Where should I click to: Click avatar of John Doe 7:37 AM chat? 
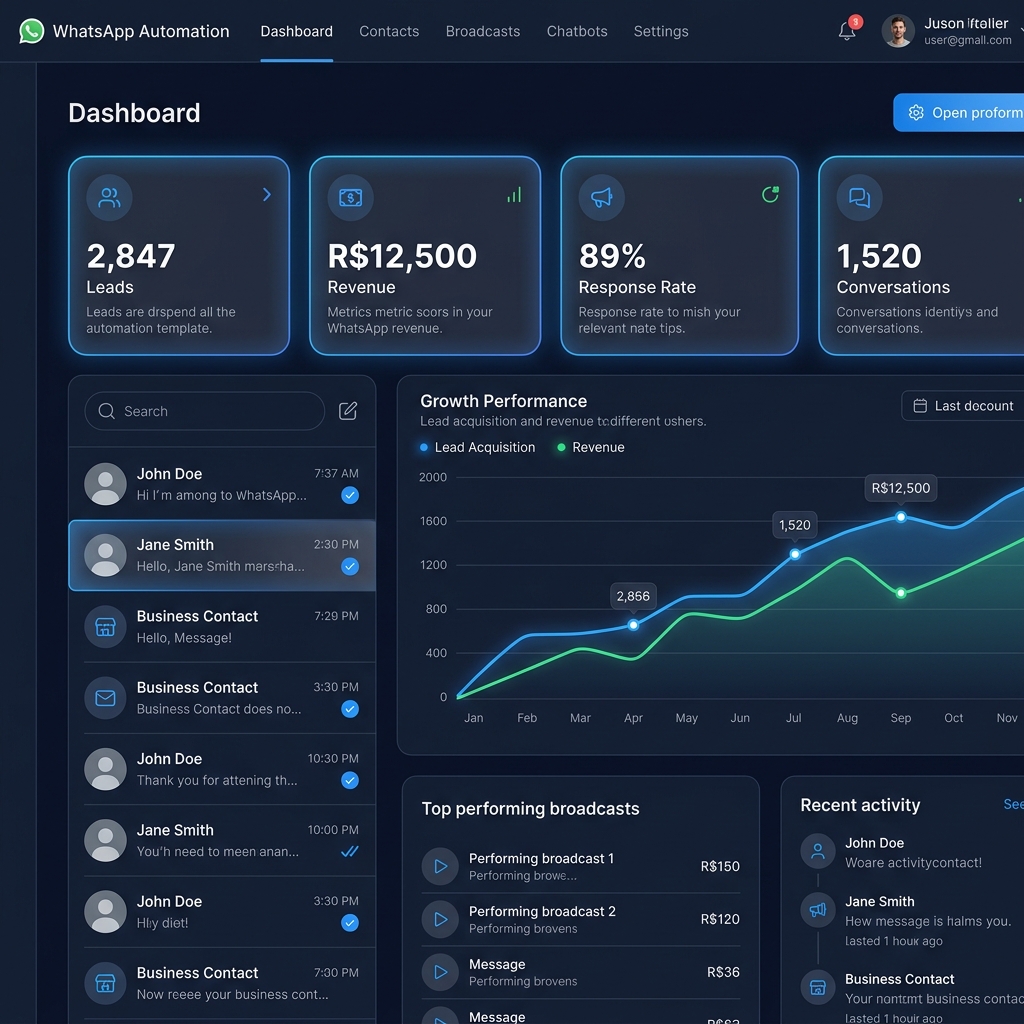105,484
